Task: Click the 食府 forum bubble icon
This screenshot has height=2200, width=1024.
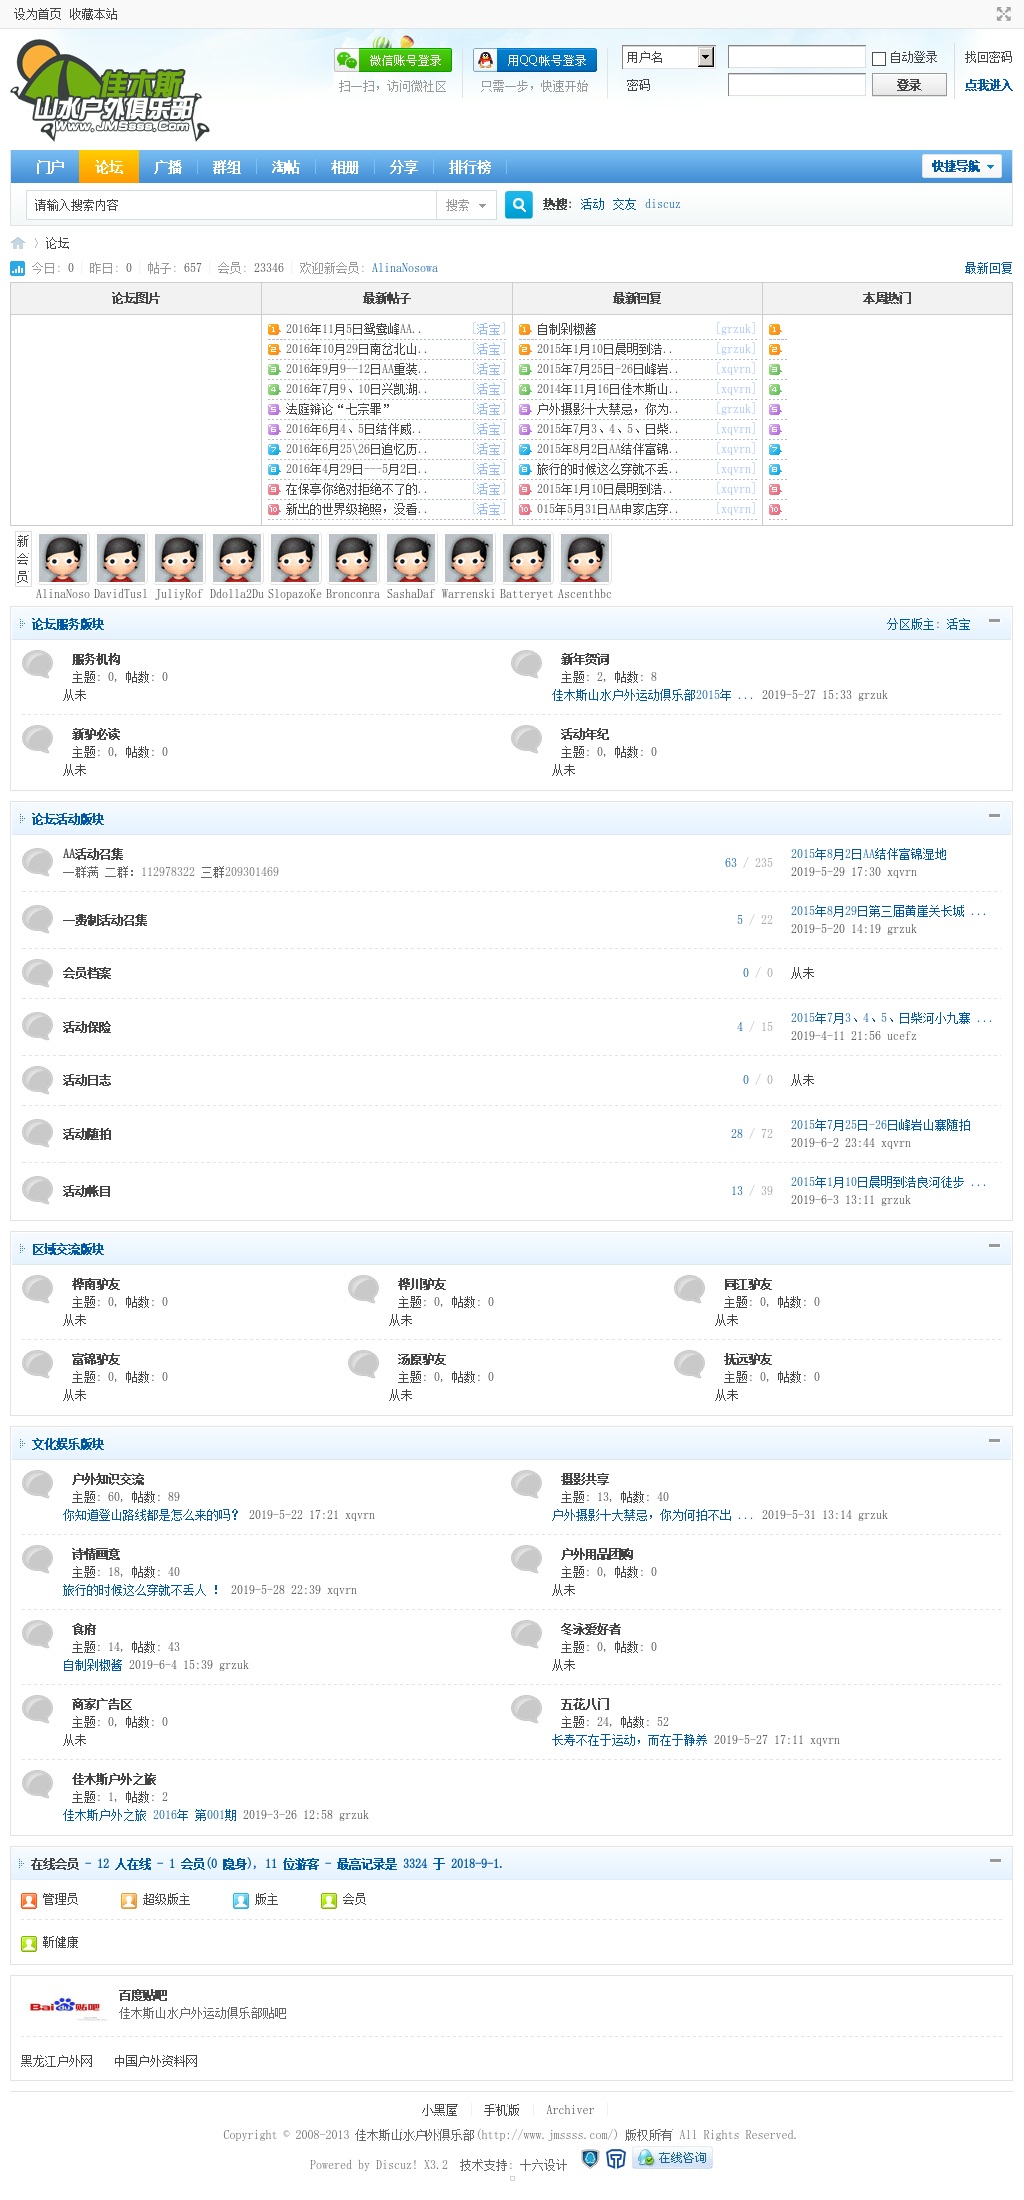Action: (x=38, y=1633)
